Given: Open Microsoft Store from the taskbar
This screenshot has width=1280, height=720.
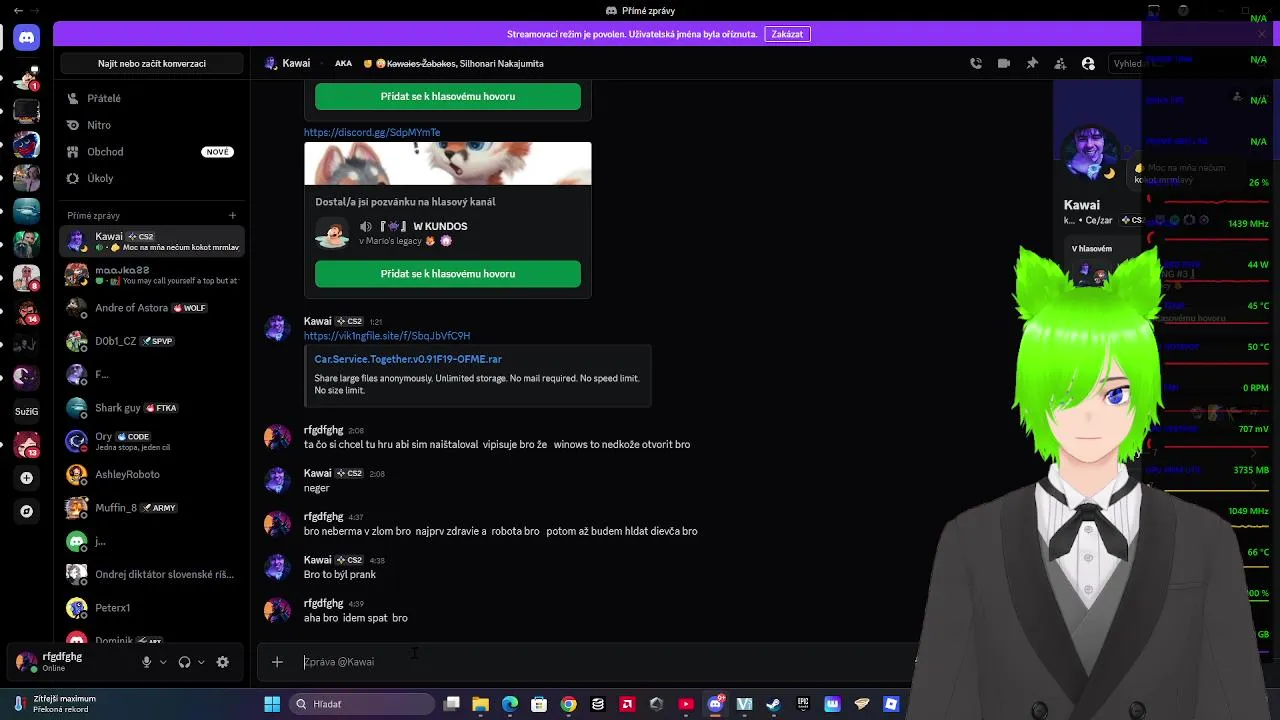Looking at the screenshot, I should tap(539, 704).
